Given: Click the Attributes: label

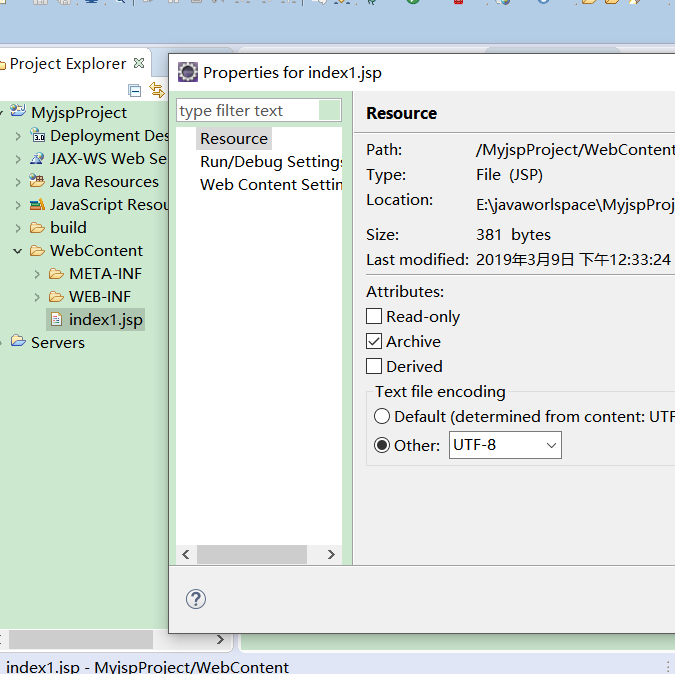Looking at the screenshot, I should click(x=405, y=291).
